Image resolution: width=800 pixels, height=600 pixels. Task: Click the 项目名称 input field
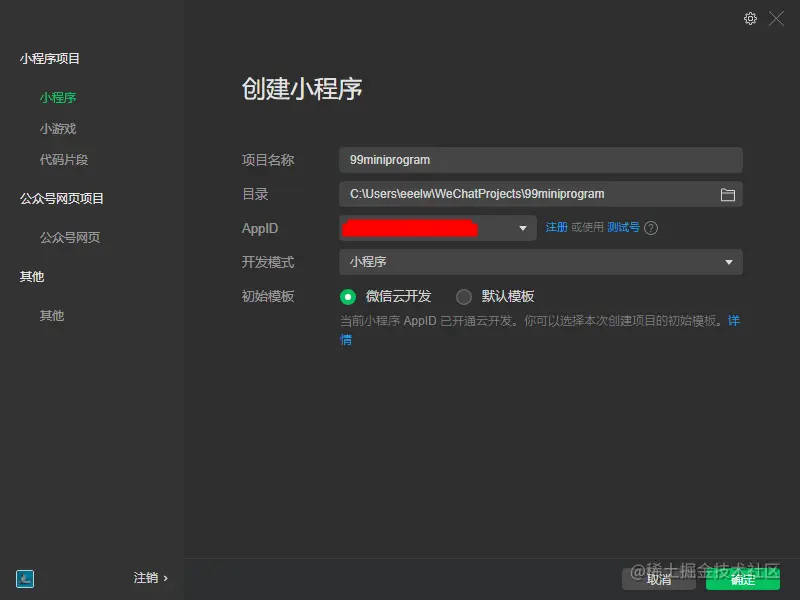[541, 160]
